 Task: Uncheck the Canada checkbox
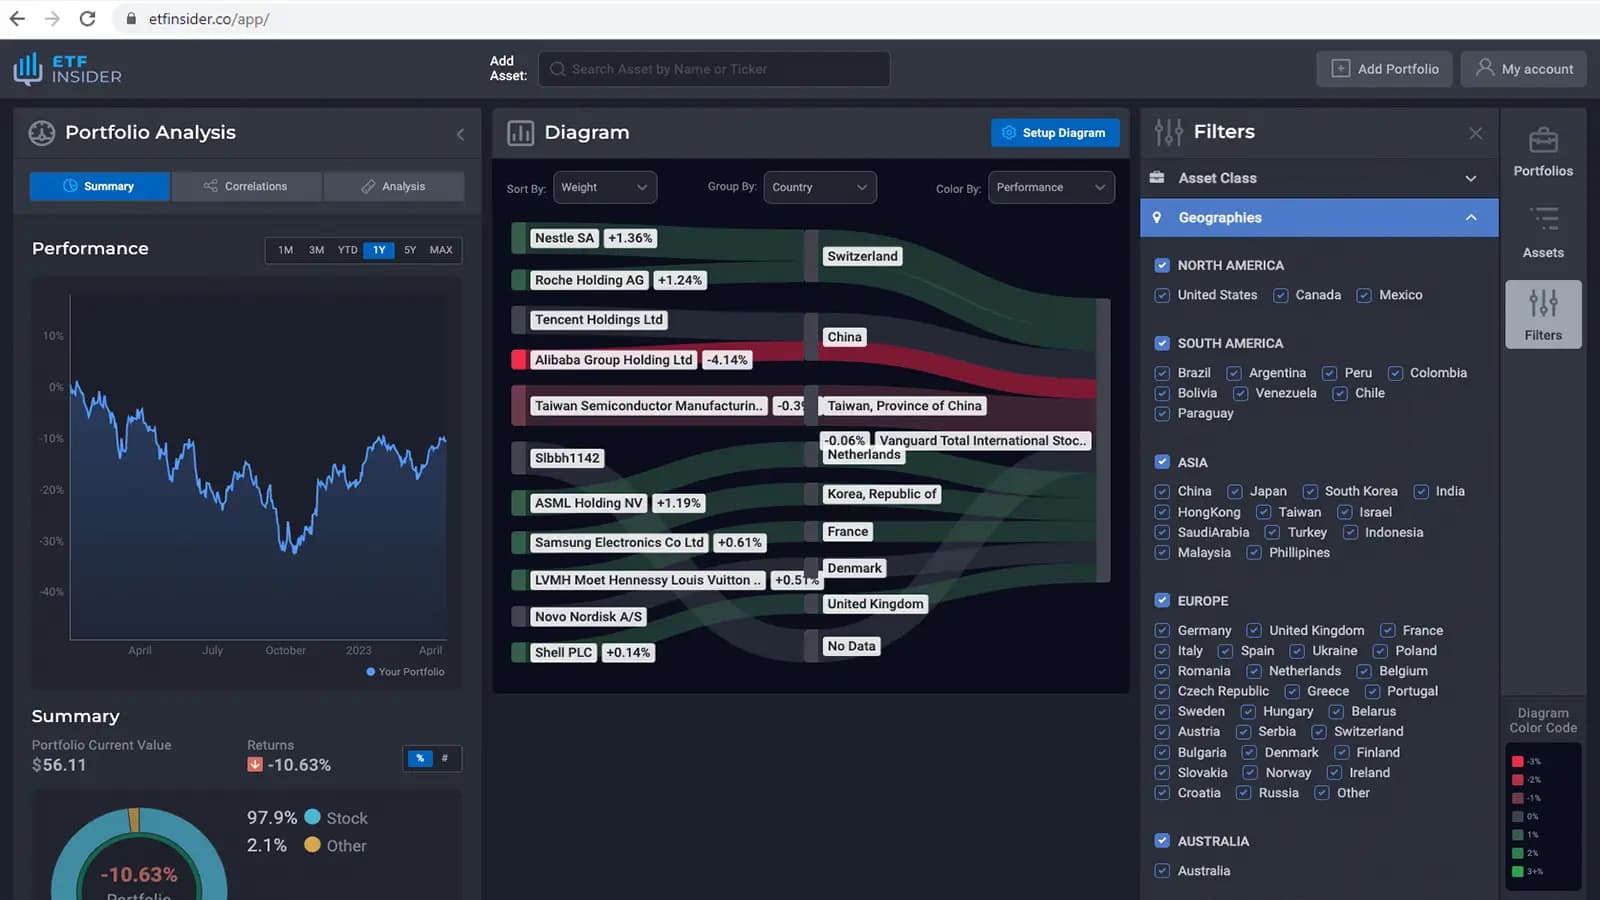click(x=1280, y=295)
